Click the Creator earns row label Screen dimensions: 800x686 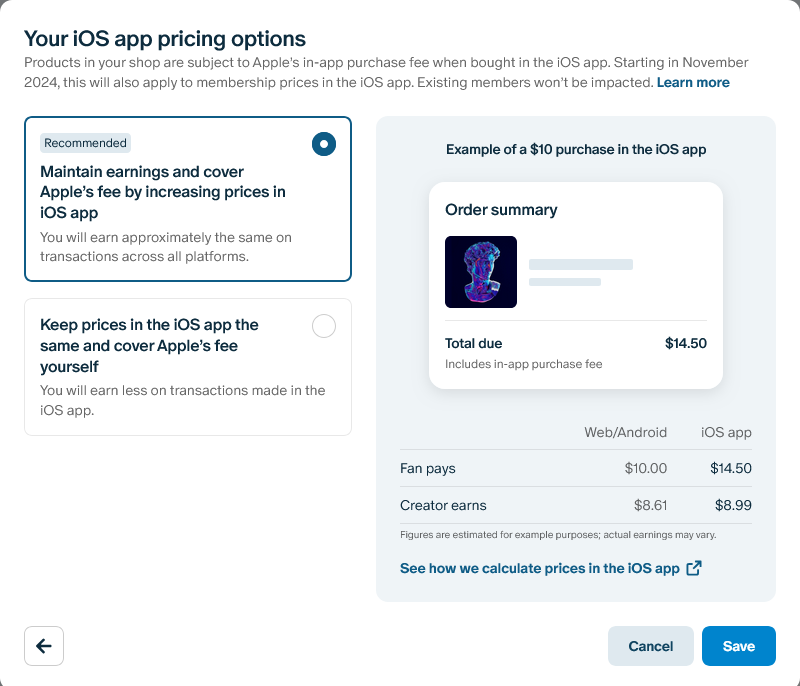click(443, 505)
